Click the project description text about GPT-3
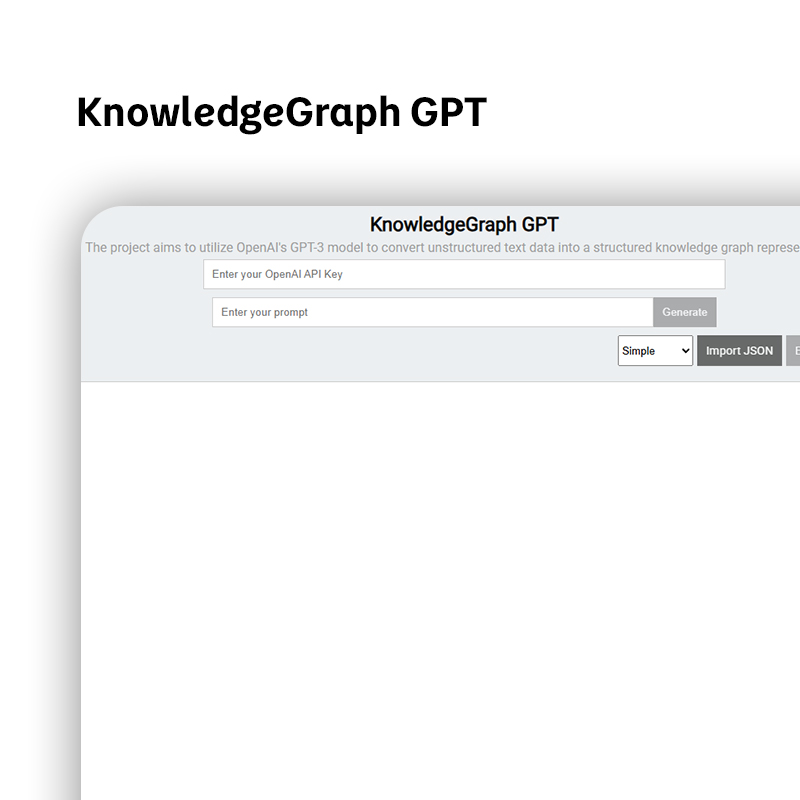 tap(442, 247)
